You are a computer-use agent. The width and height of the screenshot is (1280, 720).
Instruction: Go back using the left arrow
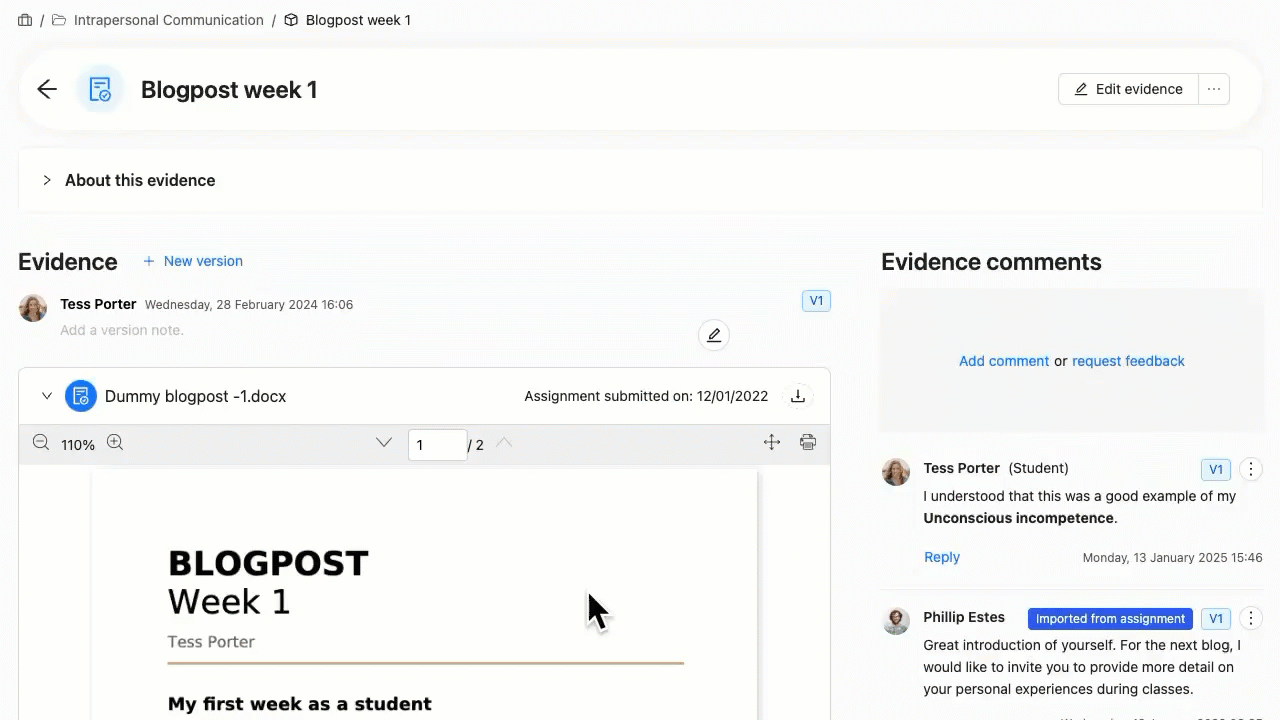point(47,89)
